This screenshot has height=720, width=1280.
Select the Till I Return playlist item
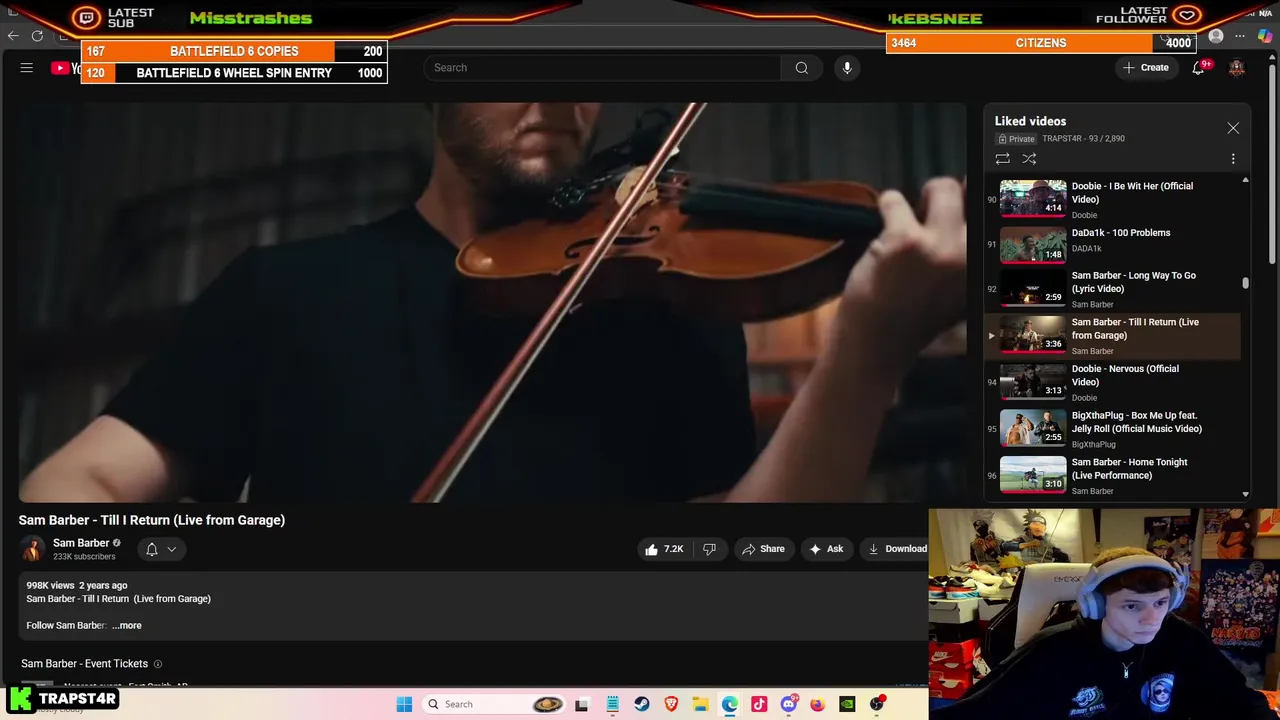click(x=1113, y=336)
